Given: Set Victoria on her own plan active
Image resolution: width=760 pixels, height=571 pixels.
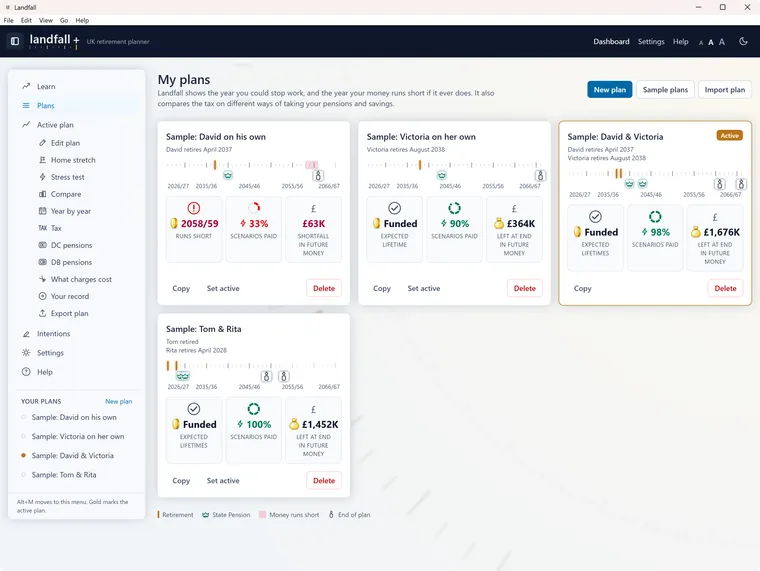Looking at the screenshot, I should 424,288.
